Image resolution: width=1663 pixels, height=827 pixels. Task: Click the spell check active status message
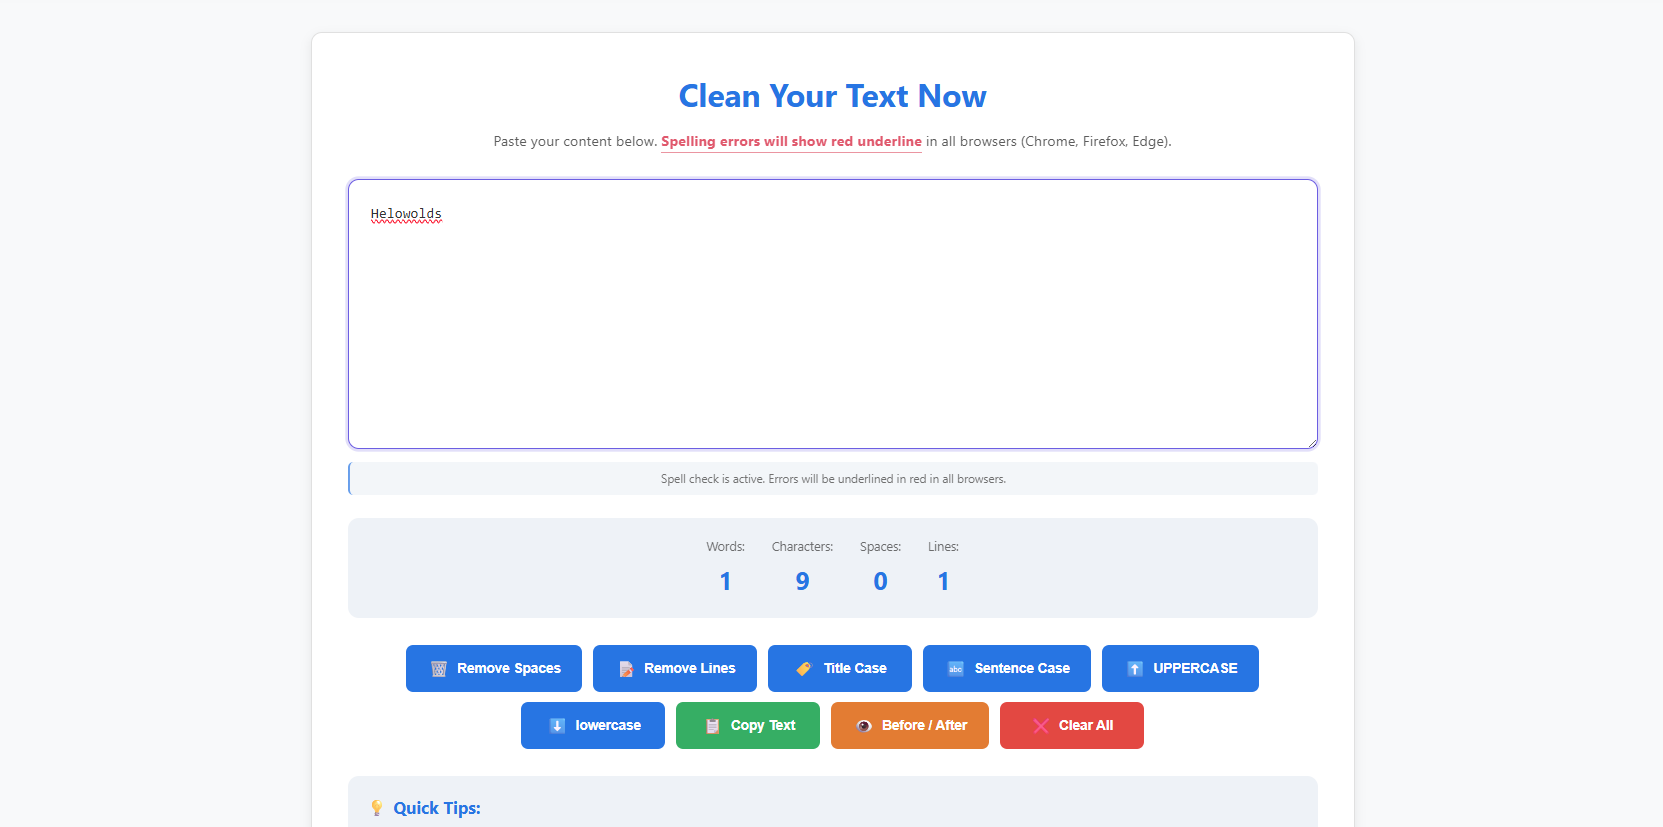pyautogui.click(x=833, y=479)
